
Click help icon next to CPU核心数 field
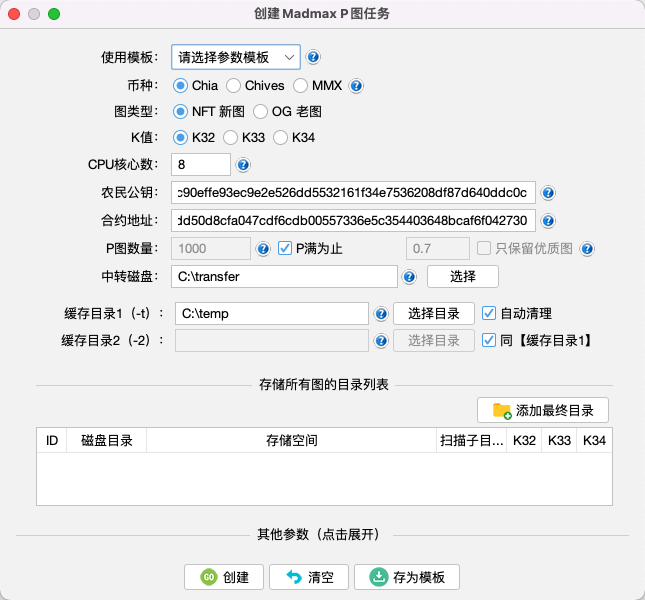click(x=243, y=164)
